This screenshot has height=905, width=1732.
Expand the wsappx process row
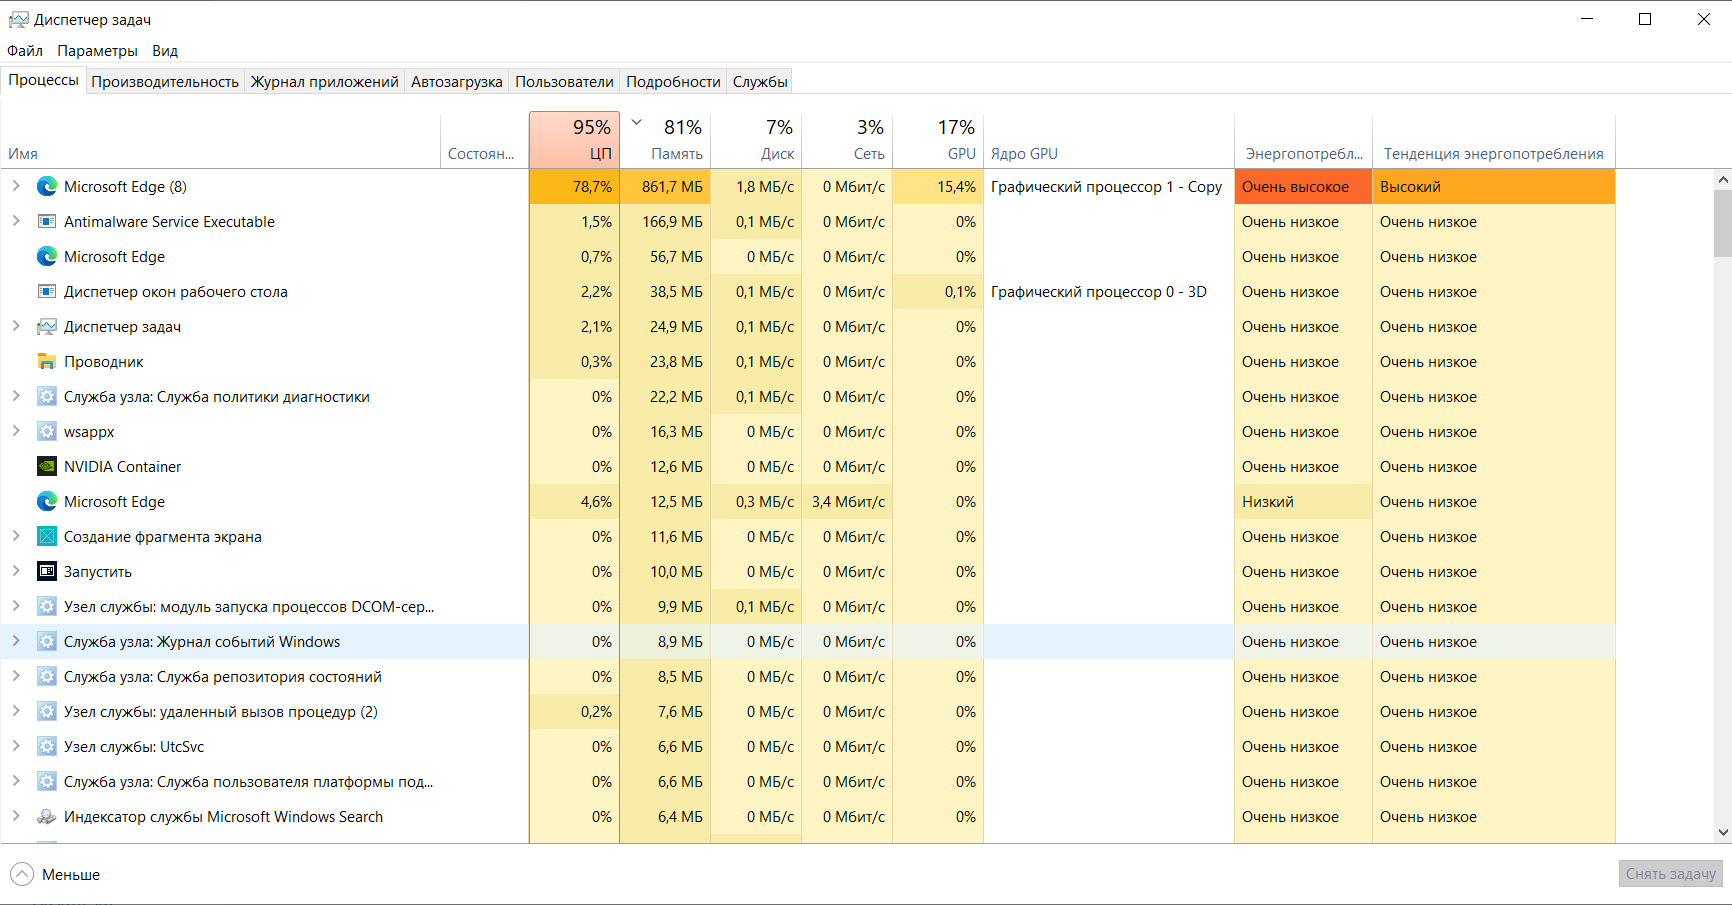point(16,431)
